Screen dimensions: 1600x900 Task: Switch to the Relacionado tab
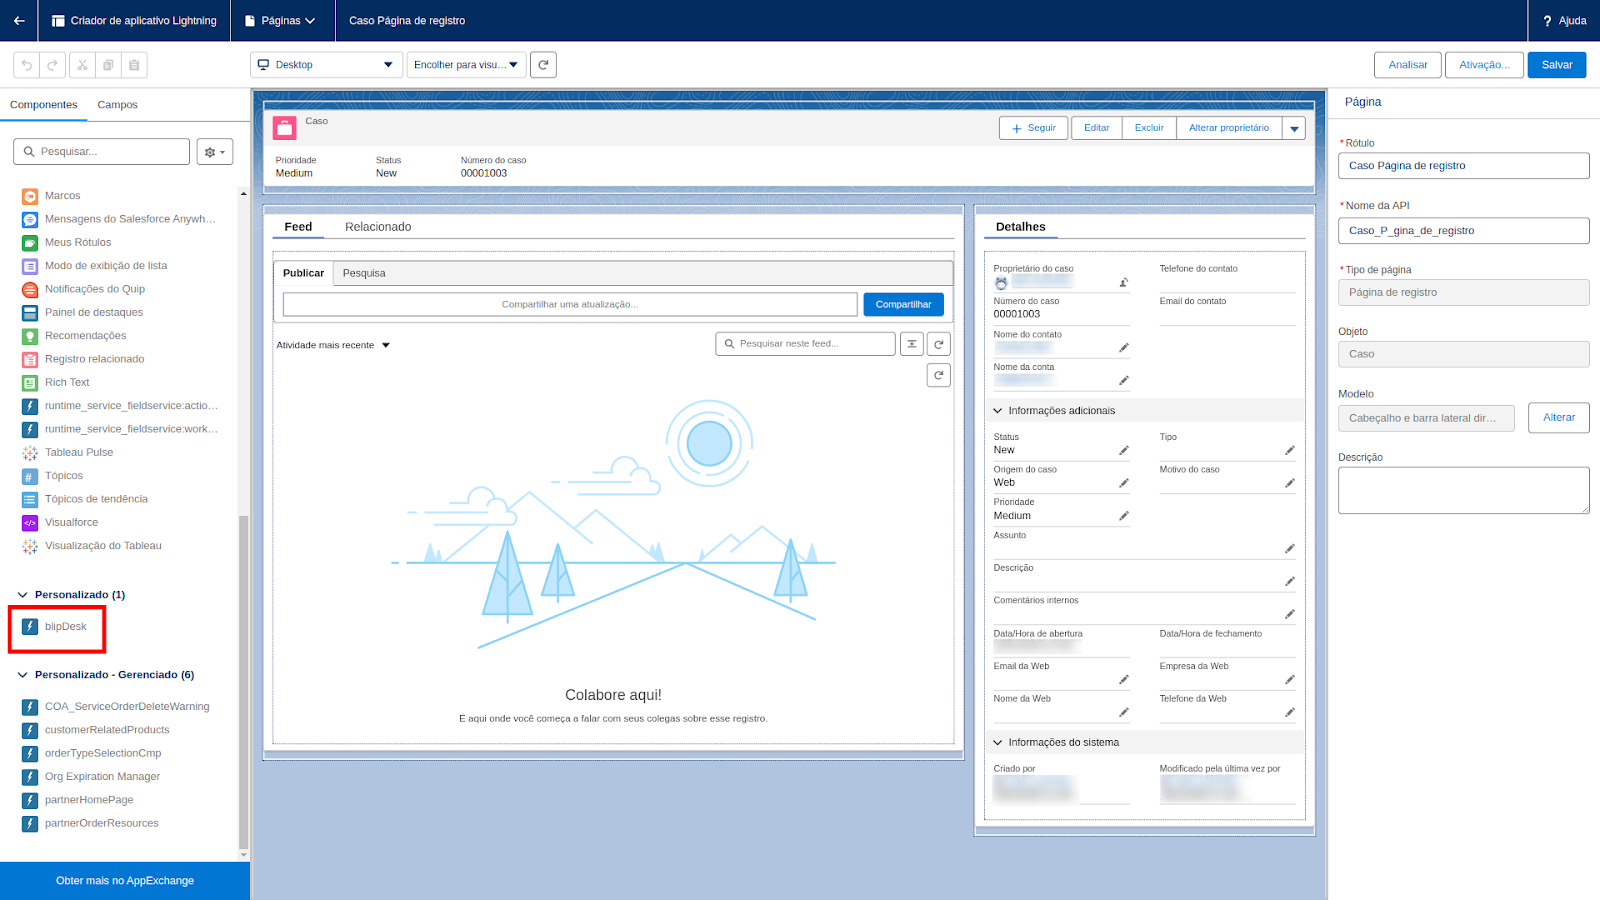(x=378, y=227)
